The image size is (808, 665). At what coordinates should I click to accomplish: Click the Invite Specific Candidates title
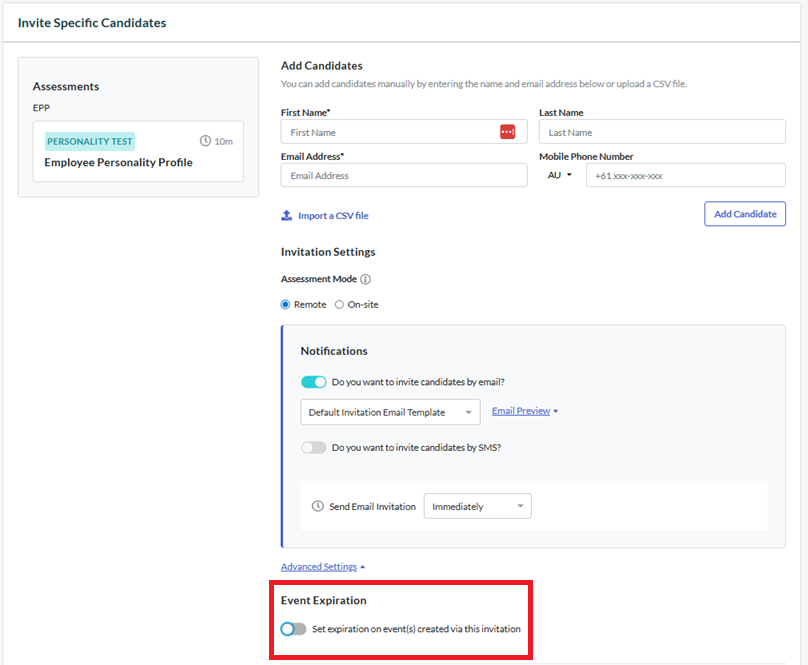(x=92, y=23)
